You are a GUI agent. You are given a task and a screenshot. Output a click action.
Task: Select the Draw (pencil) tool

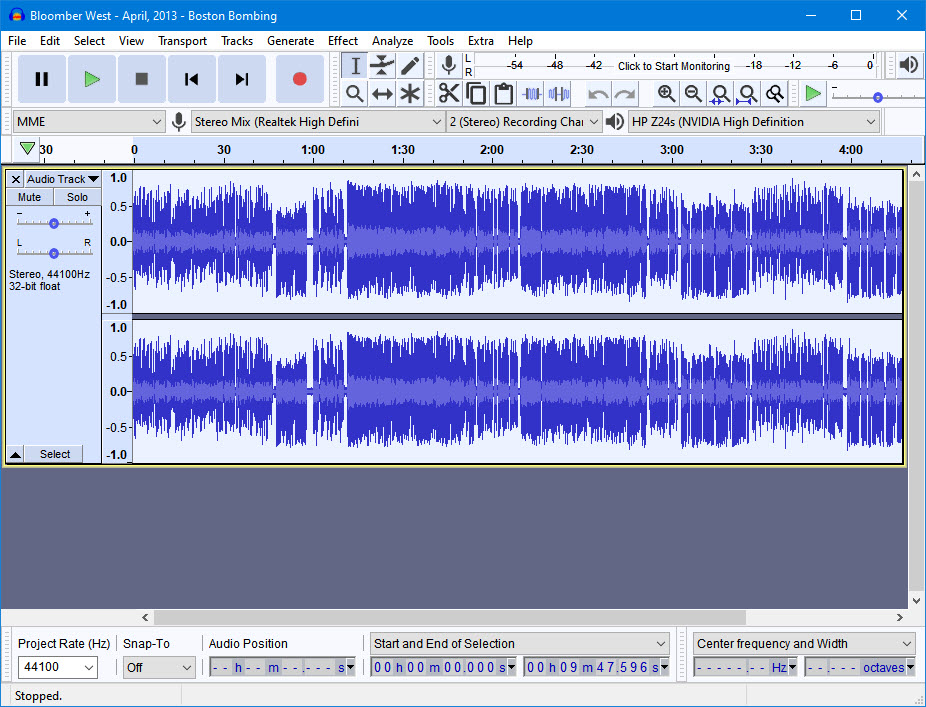coord(410,66)
